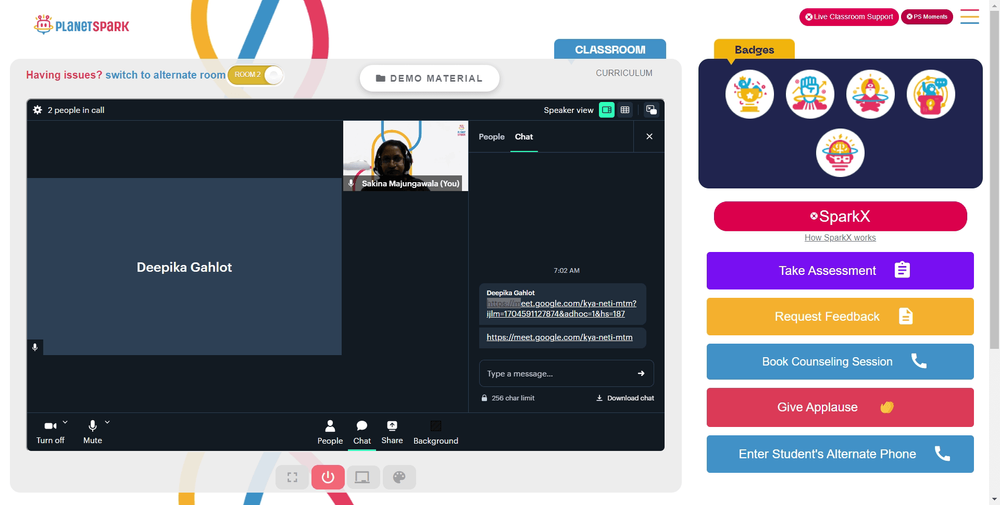Screen dimensions: 1000x505
Task: Click fullscreen button below the call
Action: pos(292,477)
